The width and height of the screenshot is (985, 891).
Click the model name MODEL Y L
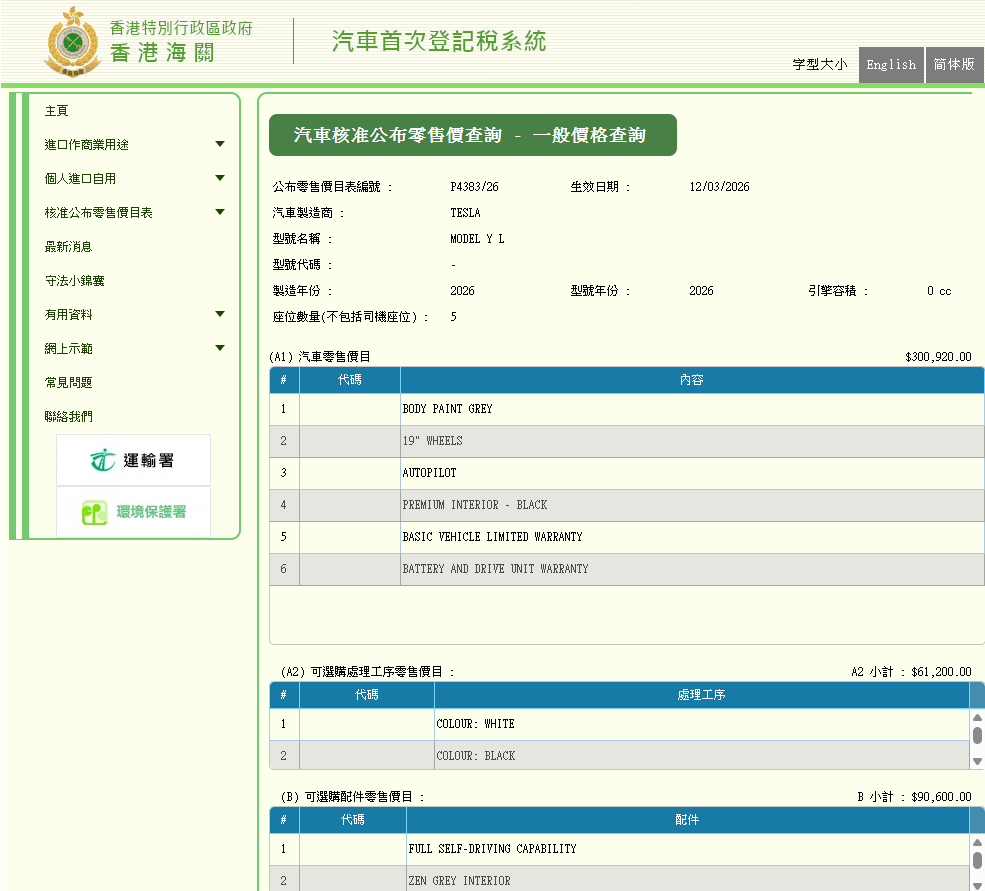(x=477, y=239)
